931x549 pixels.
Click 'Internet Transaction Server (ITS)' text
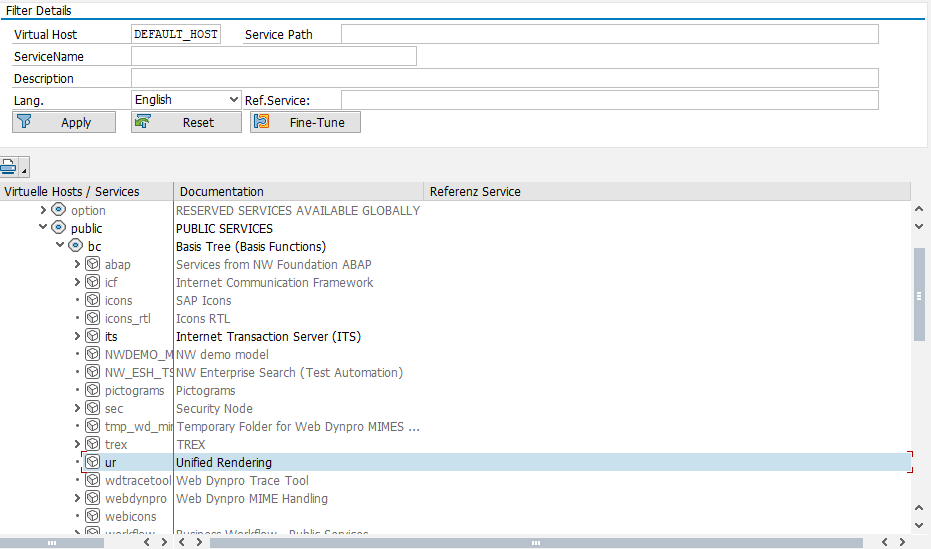tap(268, 337)
